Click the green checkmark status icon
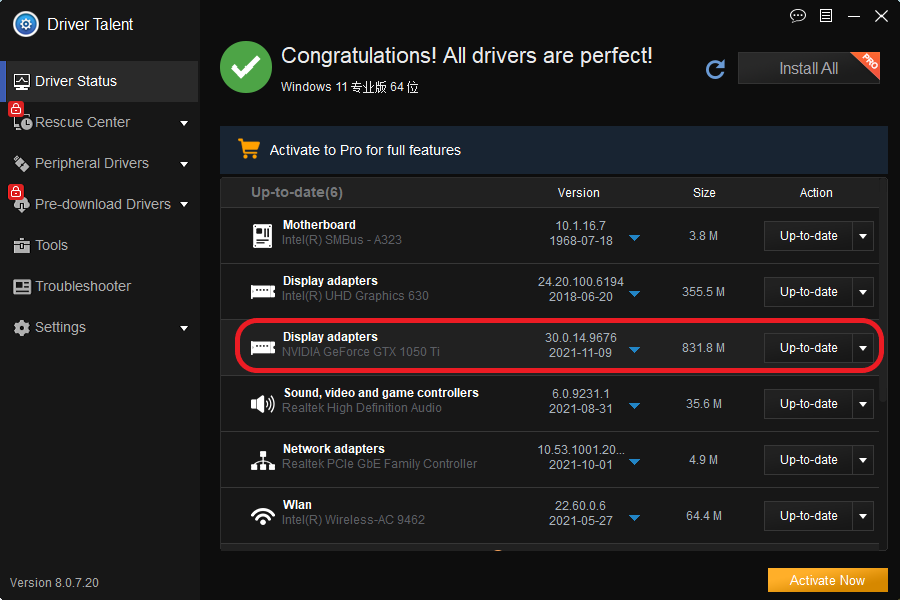 pos(246,67)
